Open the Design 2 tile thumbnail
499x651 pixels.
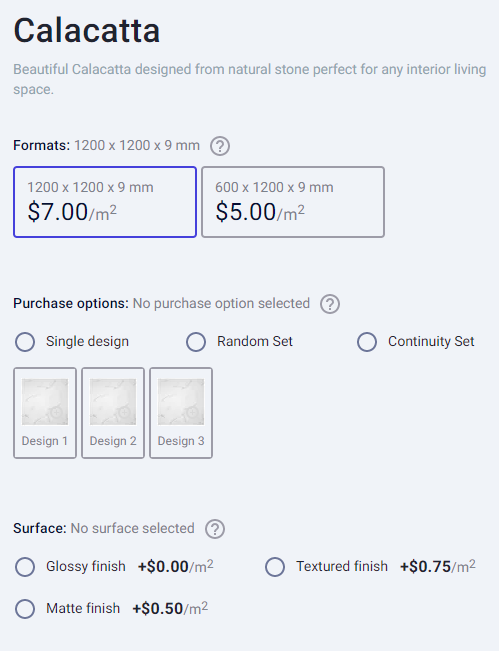(113, 401)
